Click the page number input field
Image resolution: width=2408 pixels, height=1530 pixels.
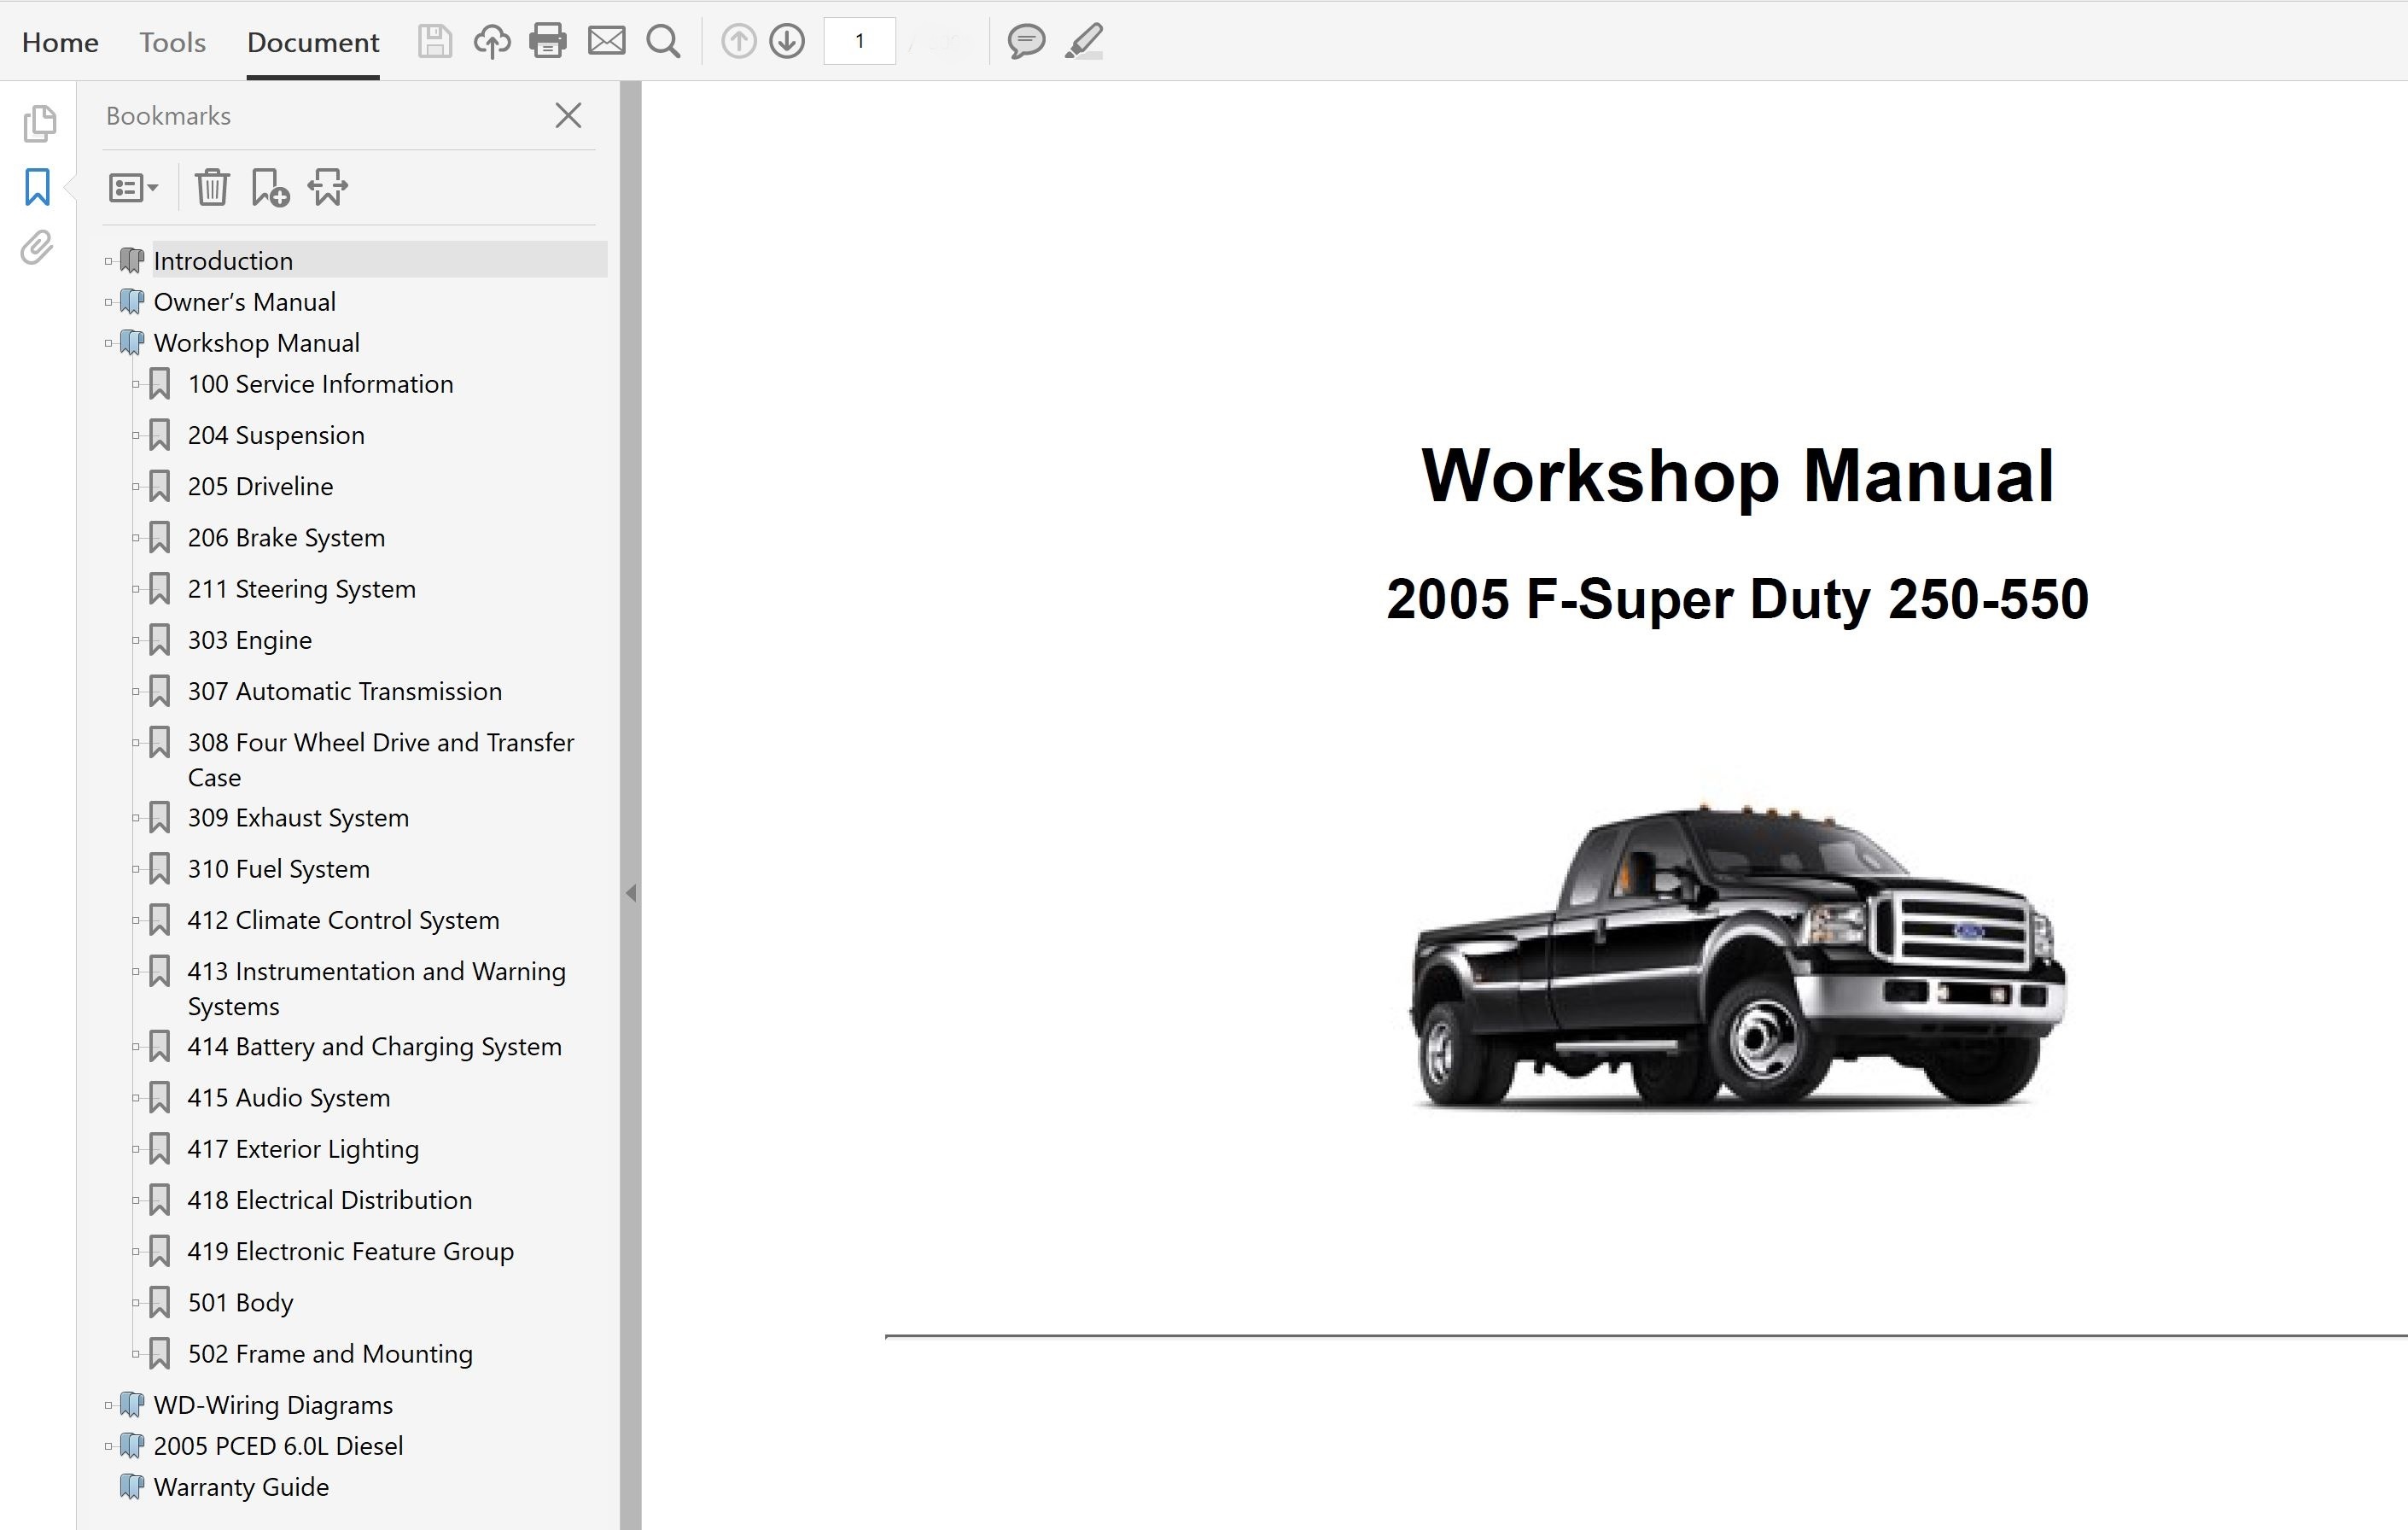[859, 41]
